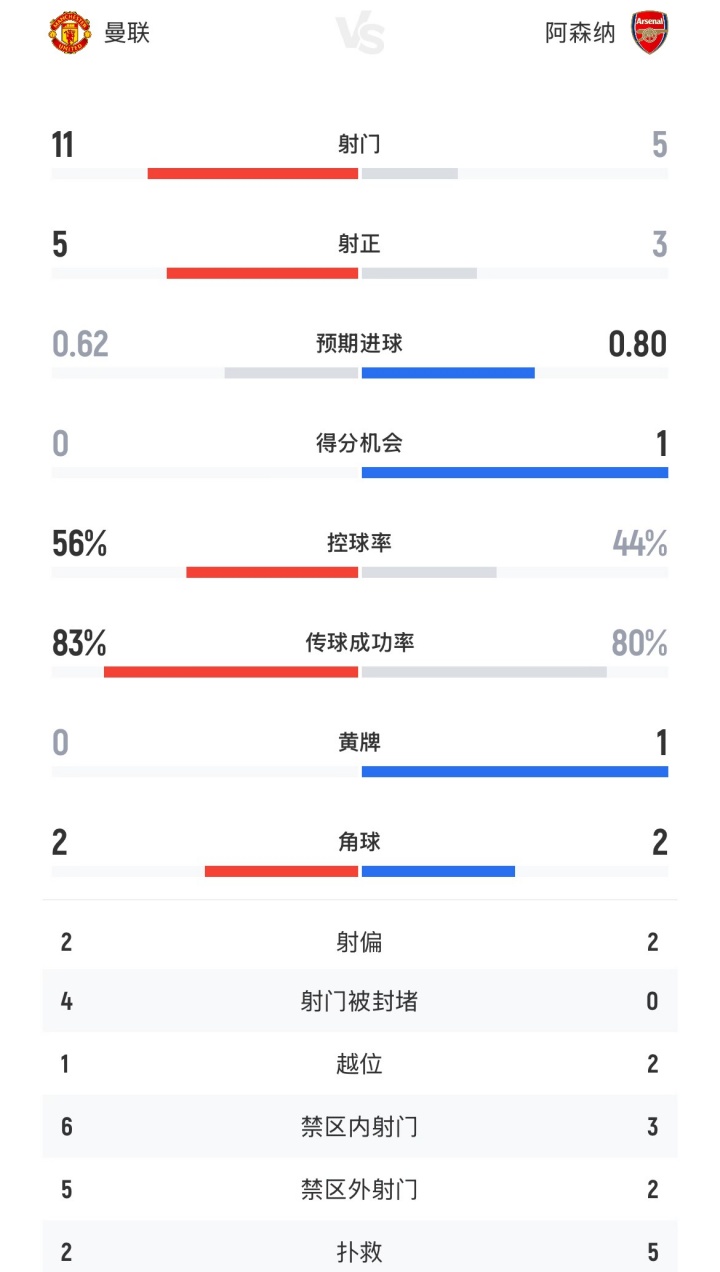Select the 禁区内射门 stat row
Screen dimensions: 720x1272
(x=360, y=1127)
